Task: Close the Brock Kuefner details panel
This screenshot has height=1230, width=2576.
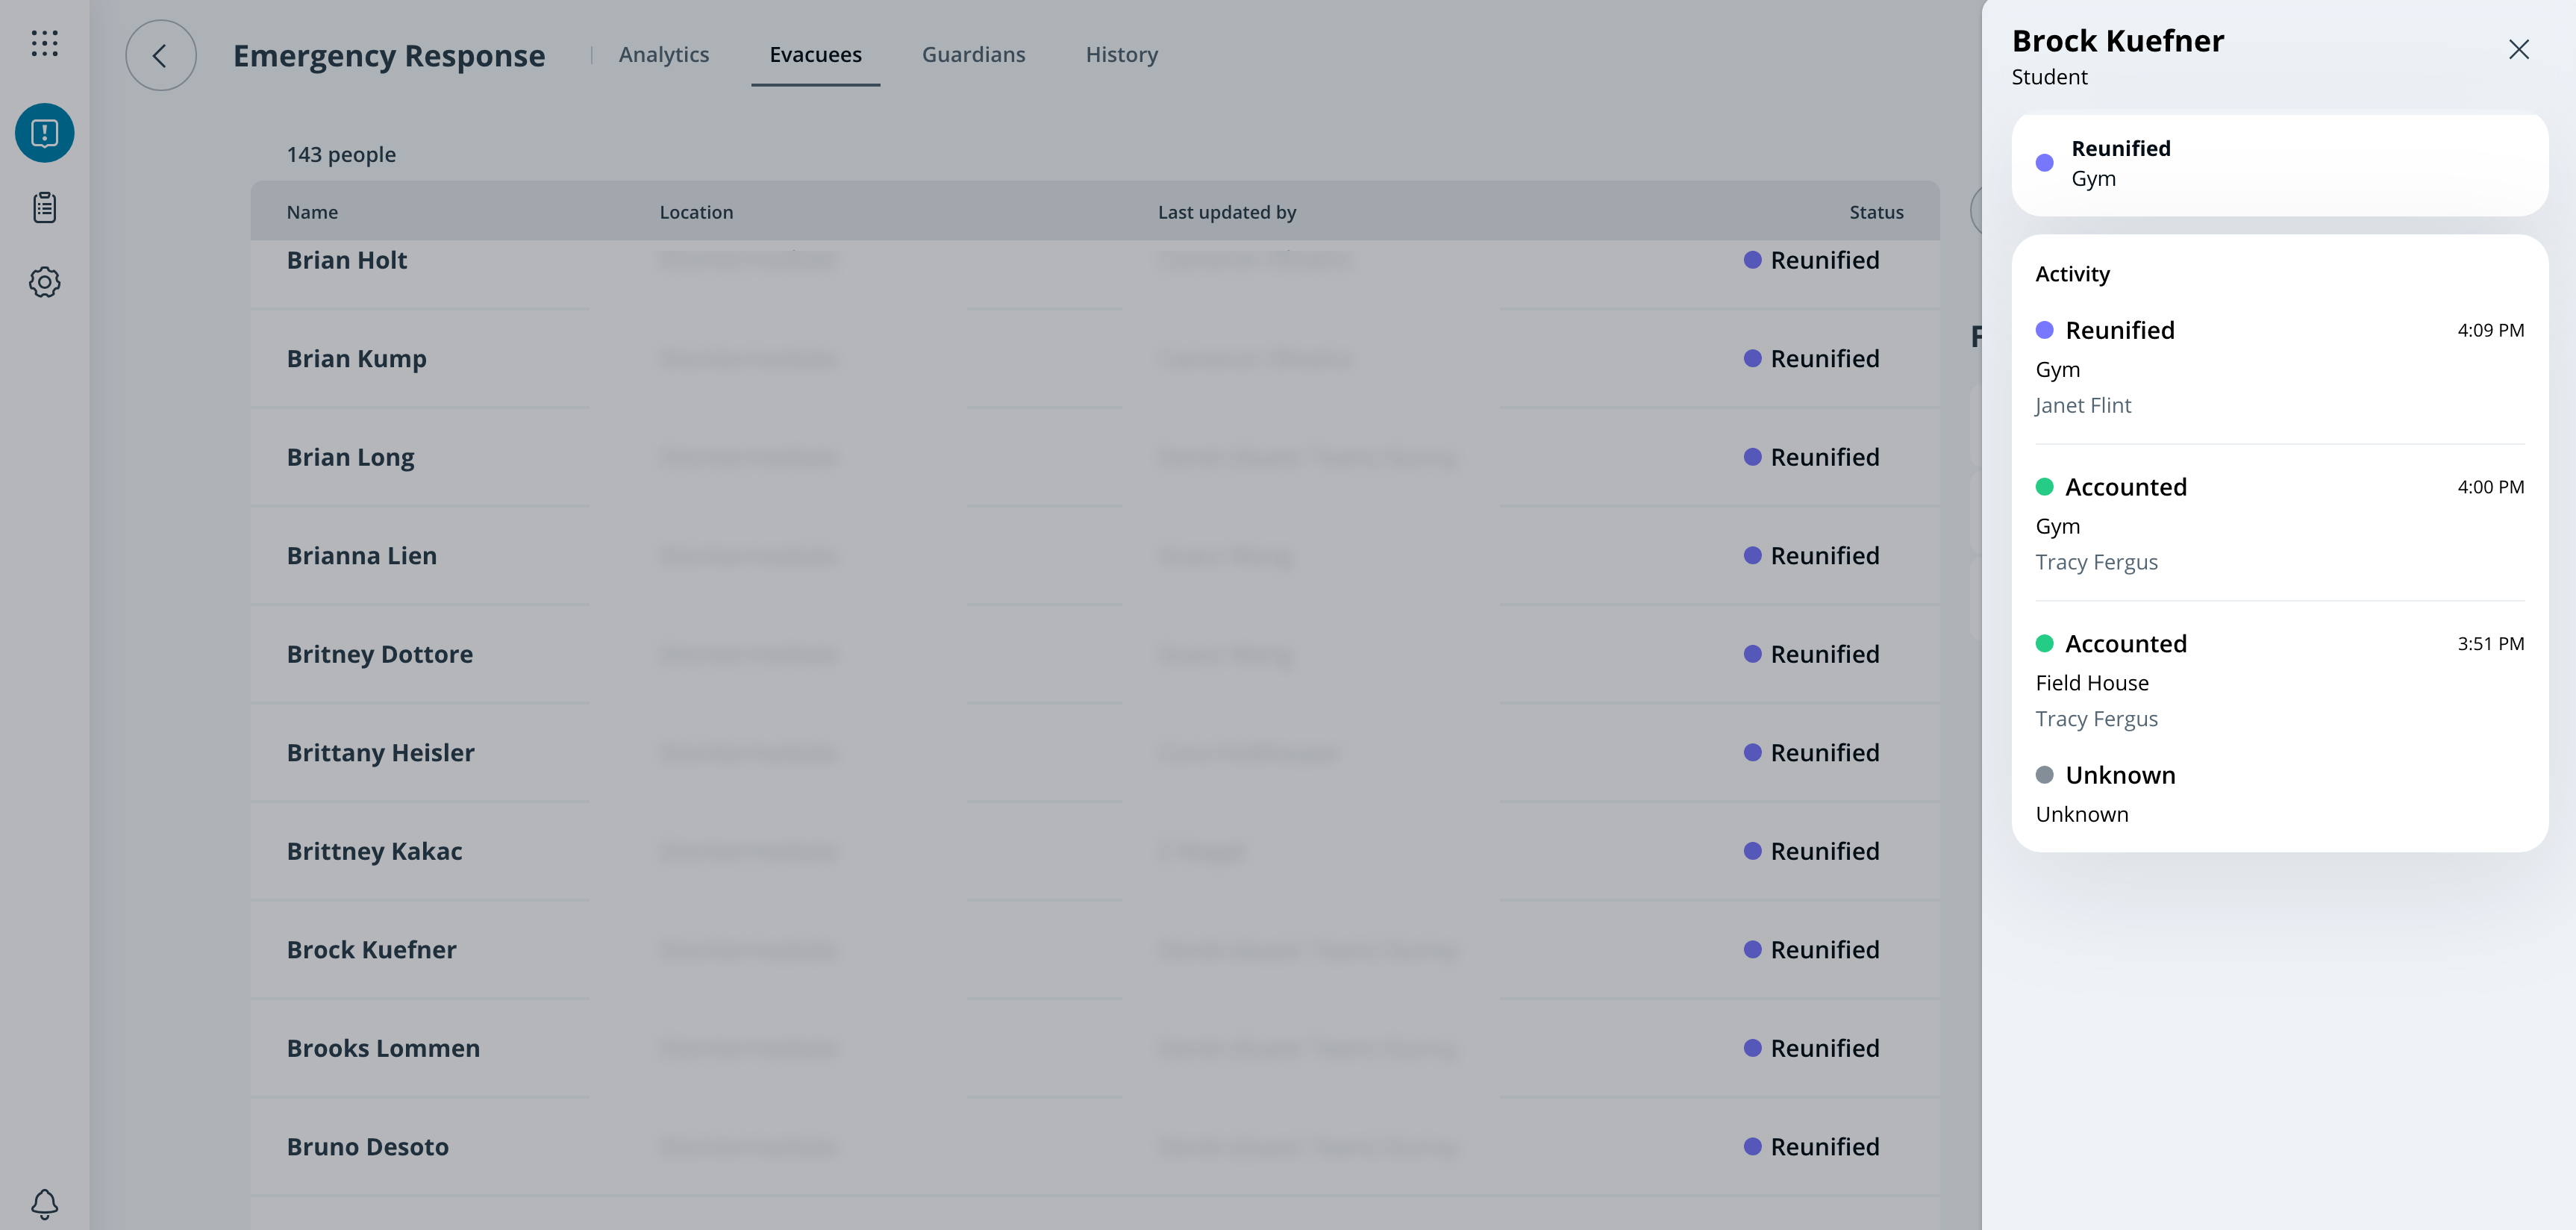Action: pos(2518,50)
